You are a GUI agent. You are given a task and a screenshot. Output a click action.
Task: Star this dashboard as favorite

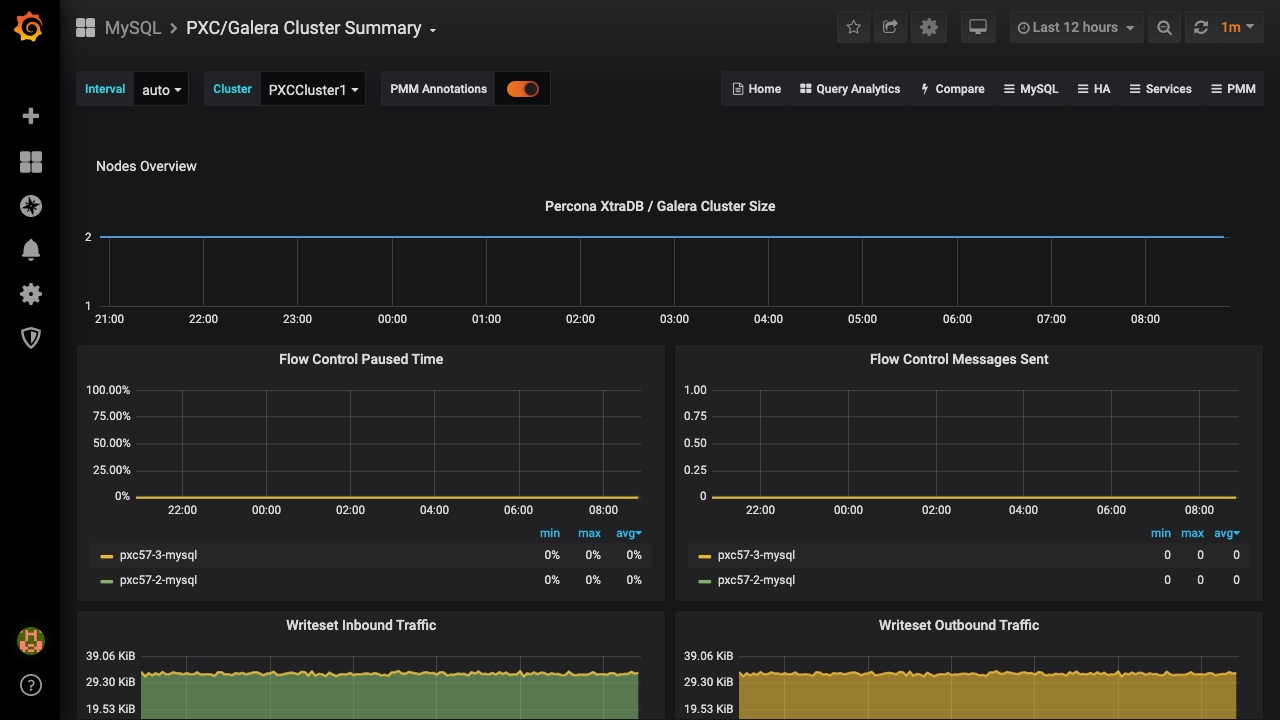coord(853,28)
